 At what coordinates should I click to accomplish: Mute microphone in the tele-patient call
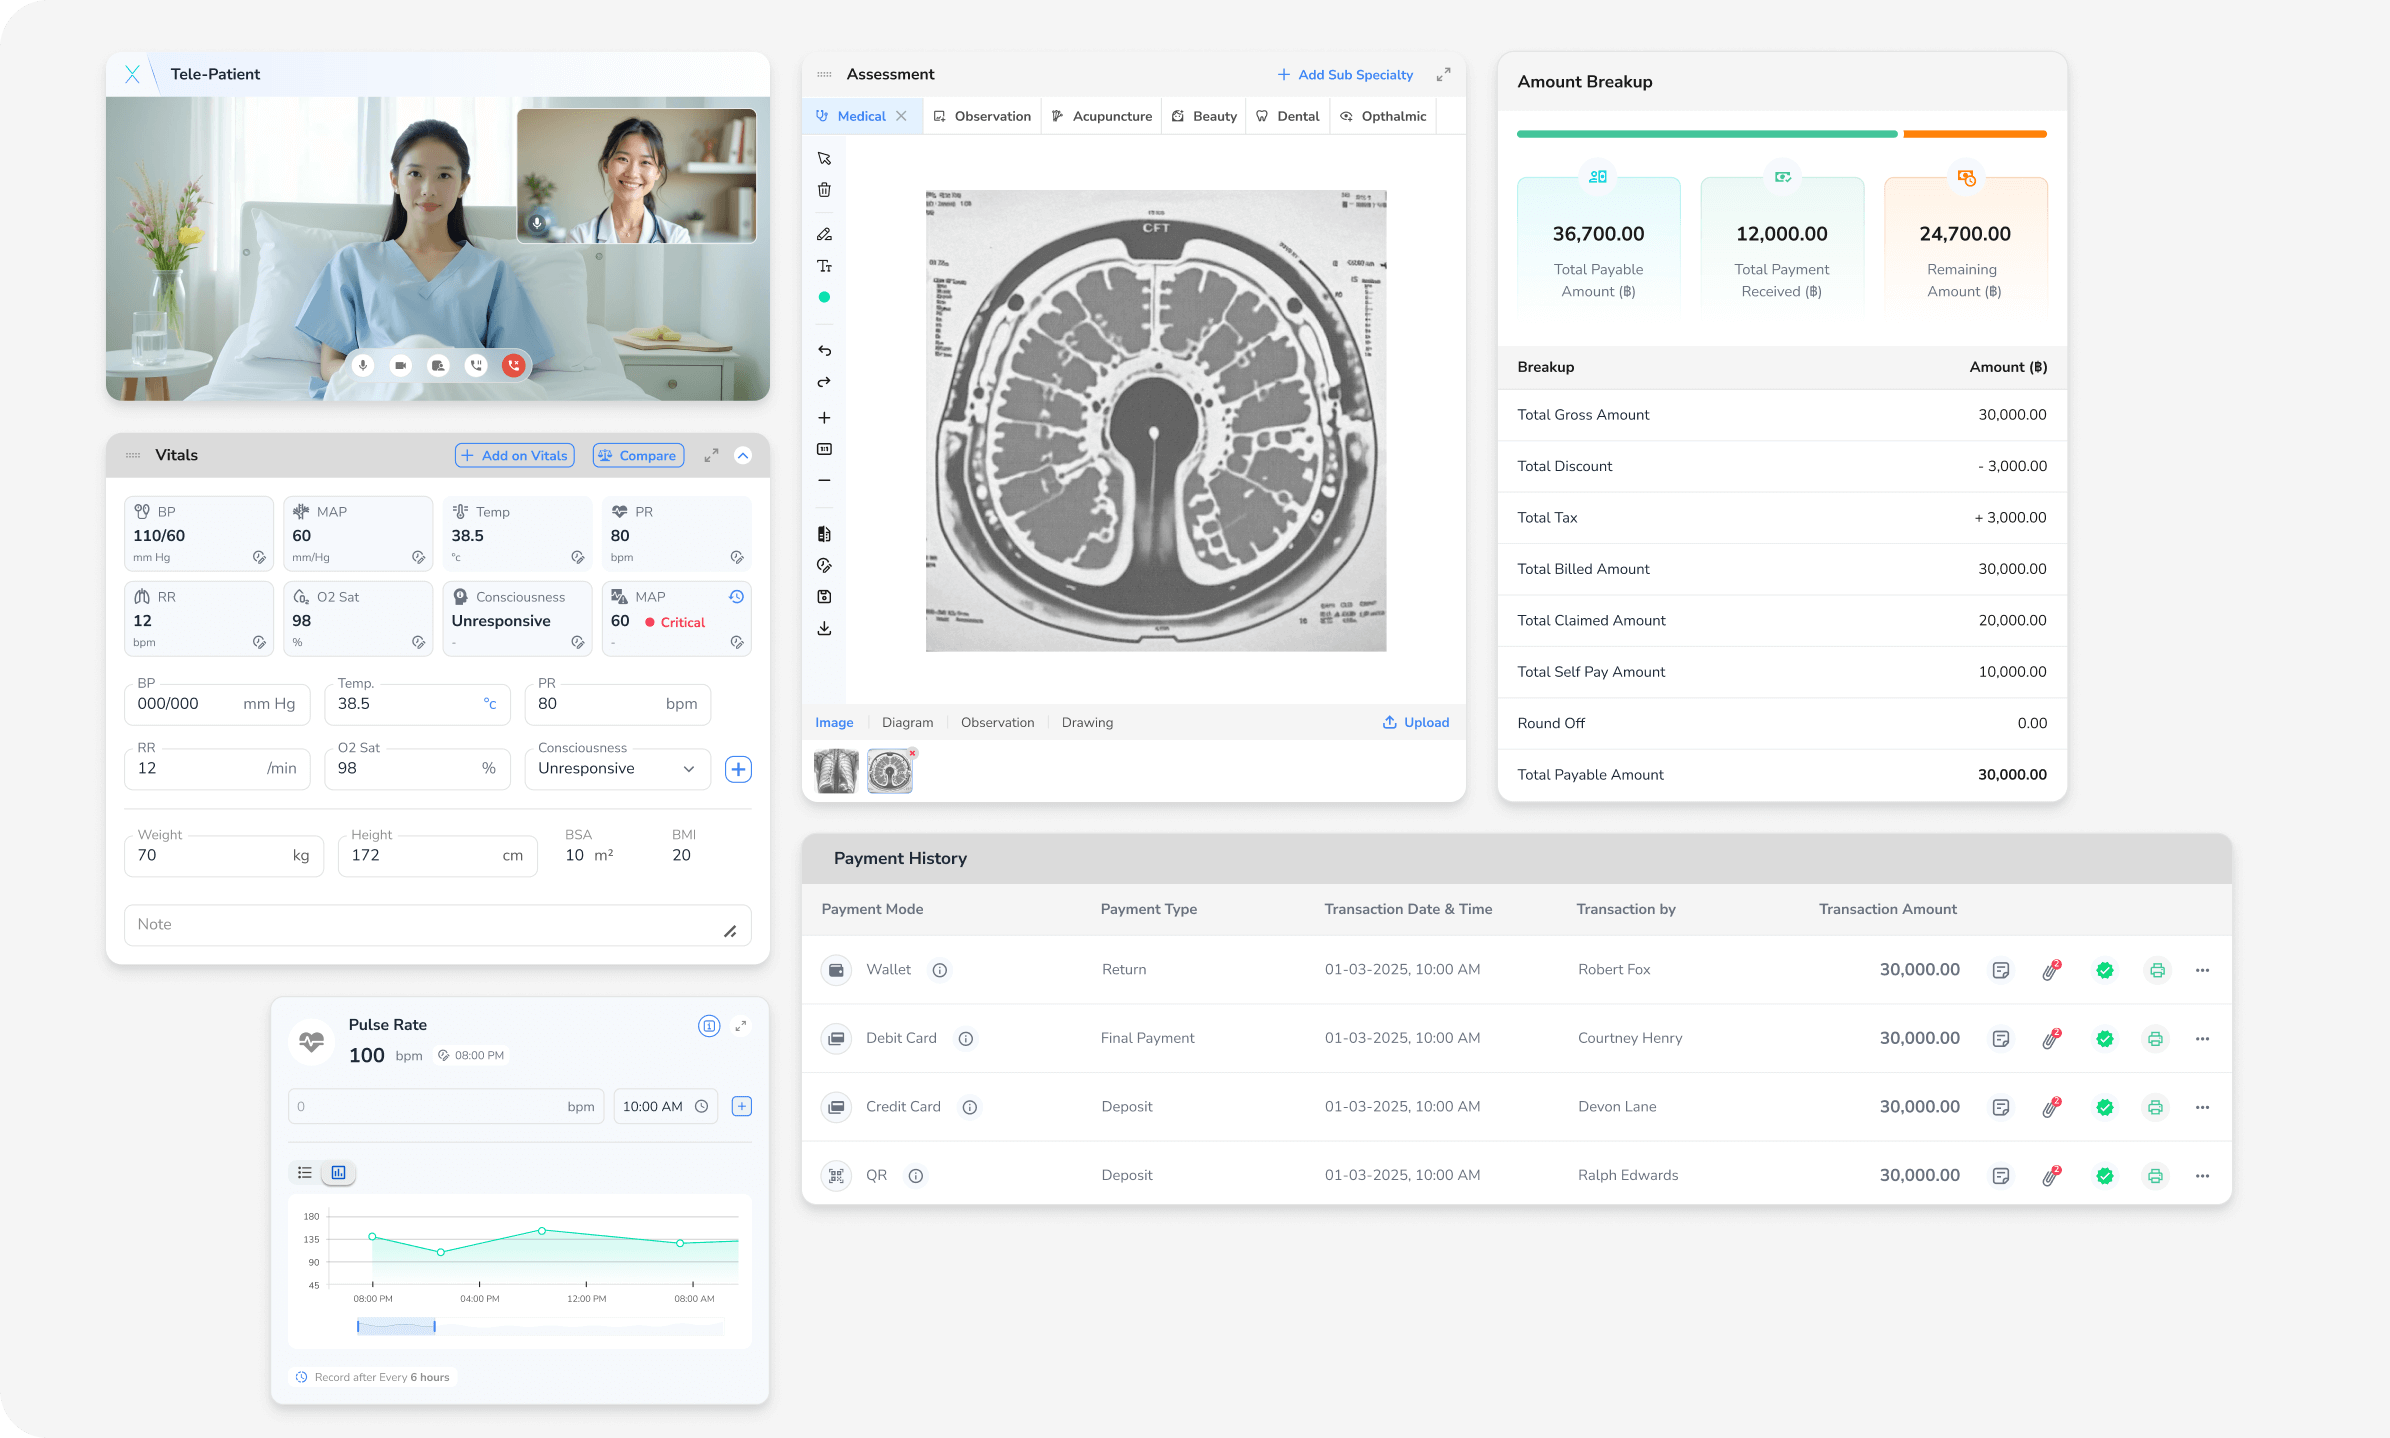pyautogui.click(x=363, y=366)
